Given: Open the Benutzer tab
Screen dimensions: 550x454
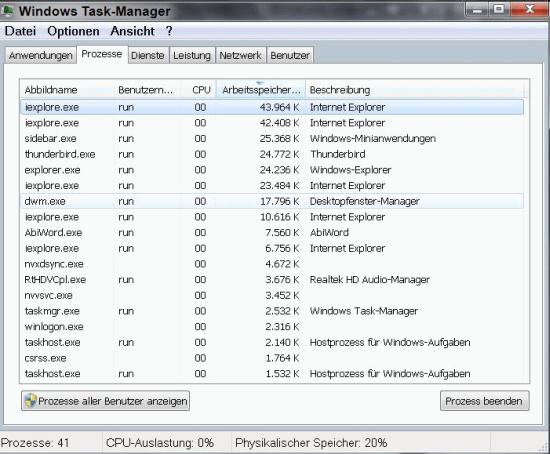Looking at the screenshot, I should 290,55.
